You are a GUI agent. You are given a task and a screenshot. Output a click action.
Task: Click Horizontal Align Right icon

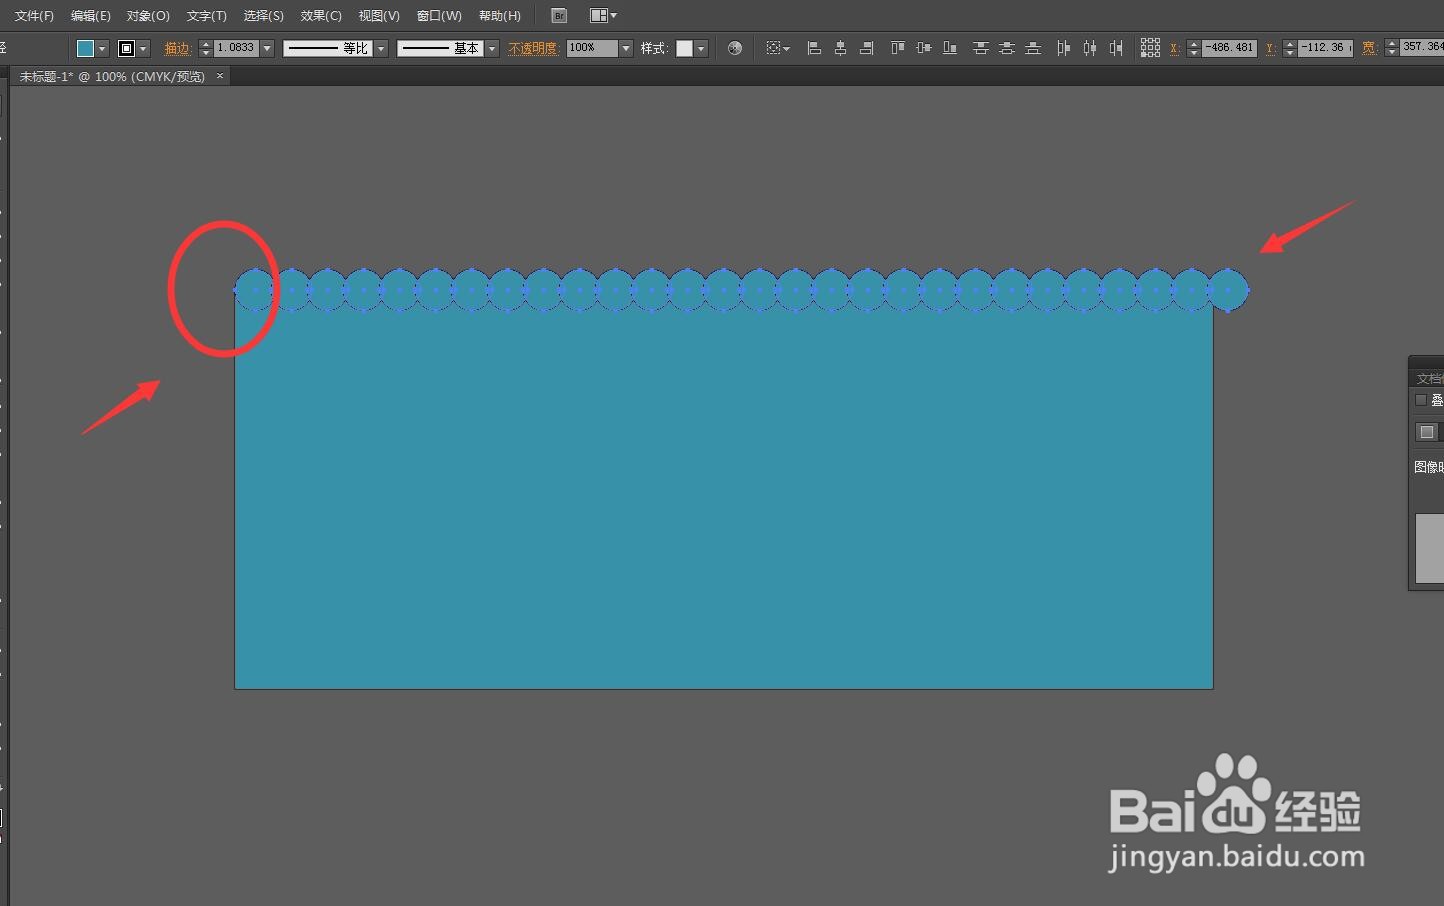(x=867, y=48)
